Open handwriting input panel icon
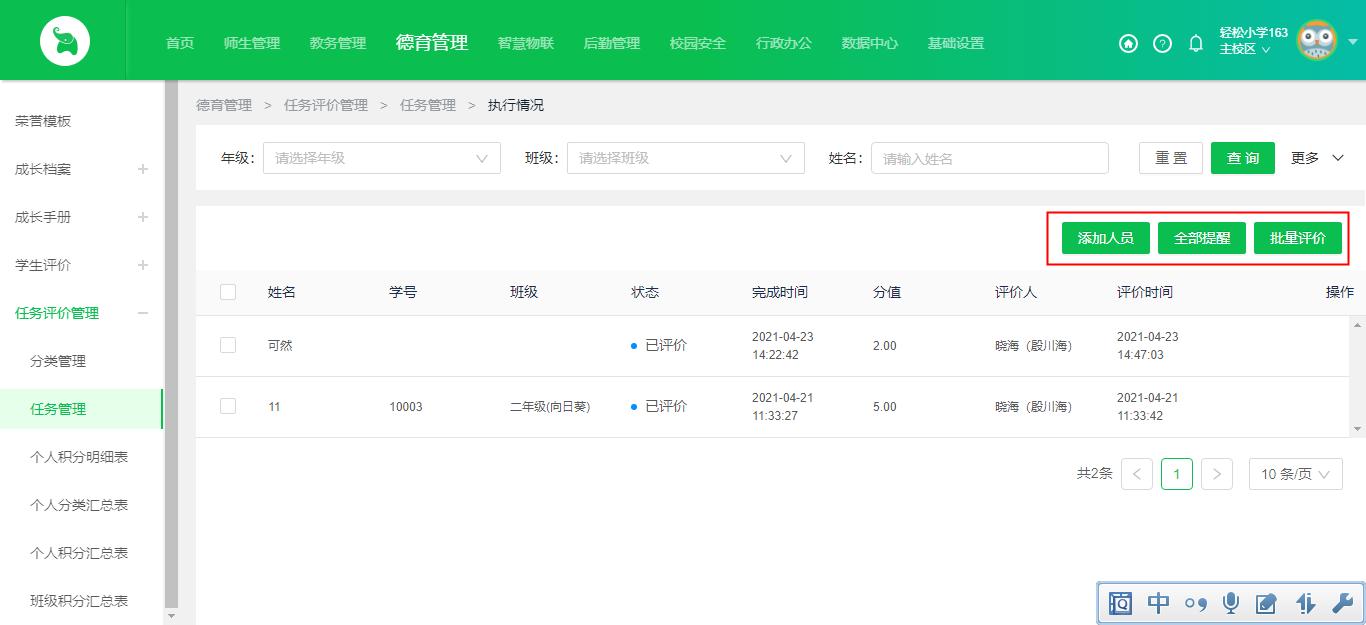Image resolution: width=1366 pixels, height=625 pixels. pyautogui.click(x=1267, y=603)
